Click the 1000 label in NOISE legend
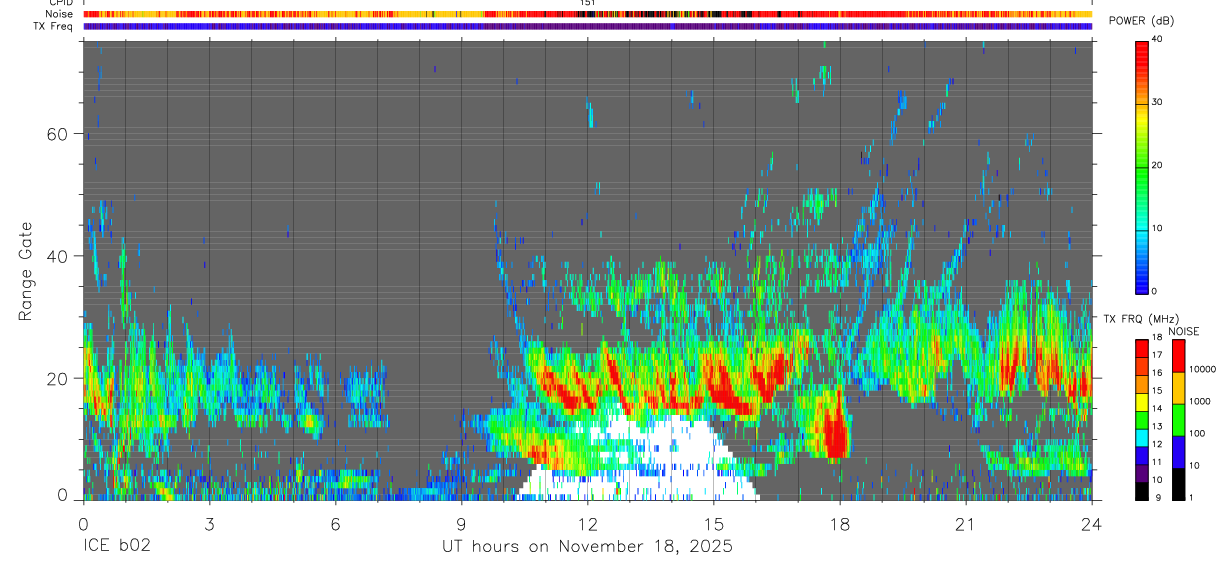The width and height of the screenshot is (1228, 567). [1200, 401]
